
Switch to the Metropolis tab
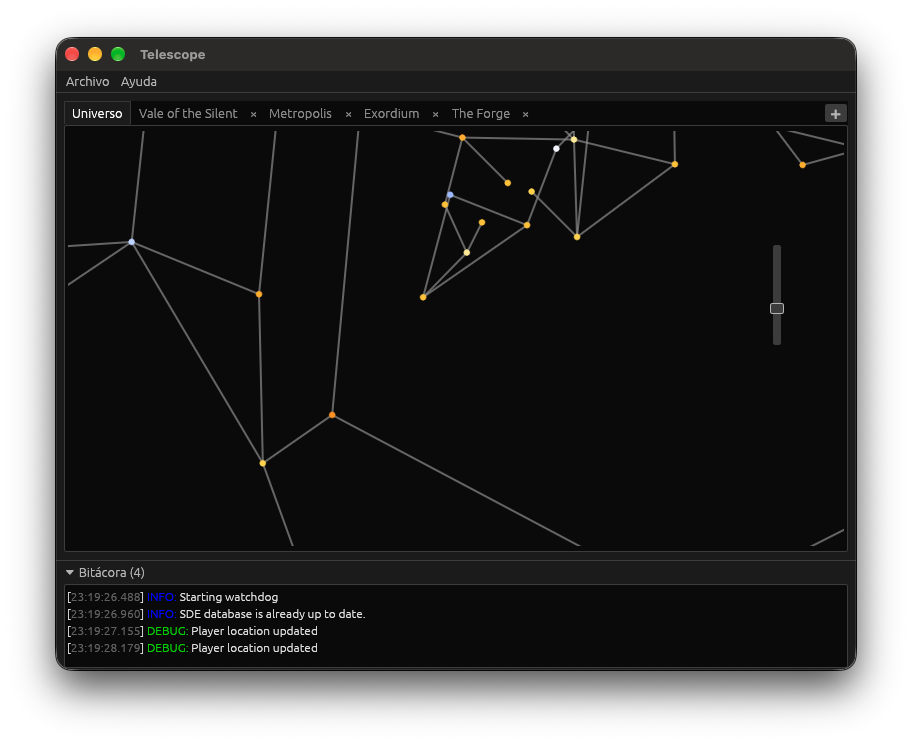point(300,113)
